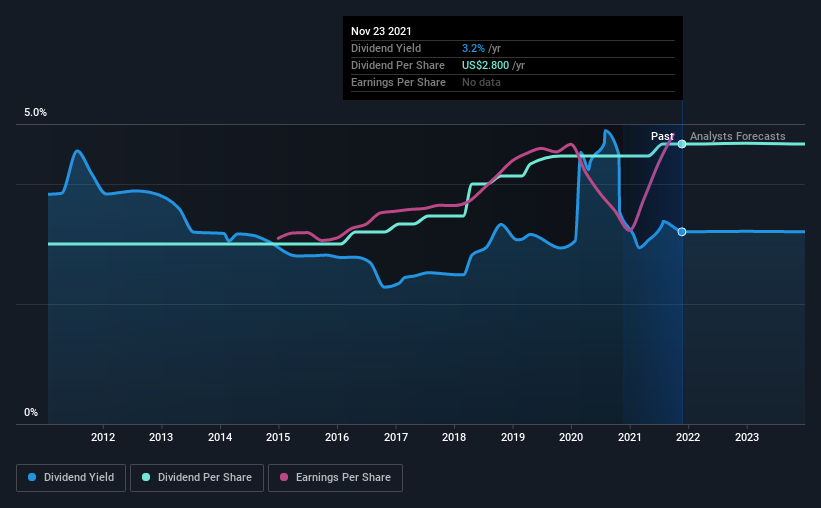The height and width of the screenshot is (508, 821).
Task: Click the teal Dividend Per Share legend dot
Action: [x=146, y=477]
